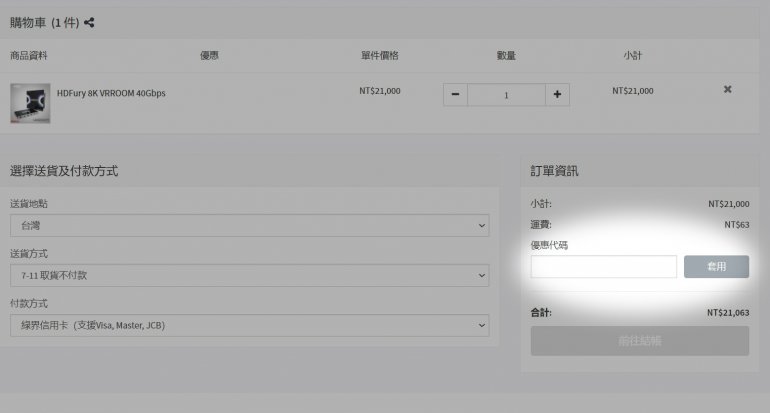Decrease quantity with the minus button
The width and height of the screenshot is (770, 413).
pos(455,95)
